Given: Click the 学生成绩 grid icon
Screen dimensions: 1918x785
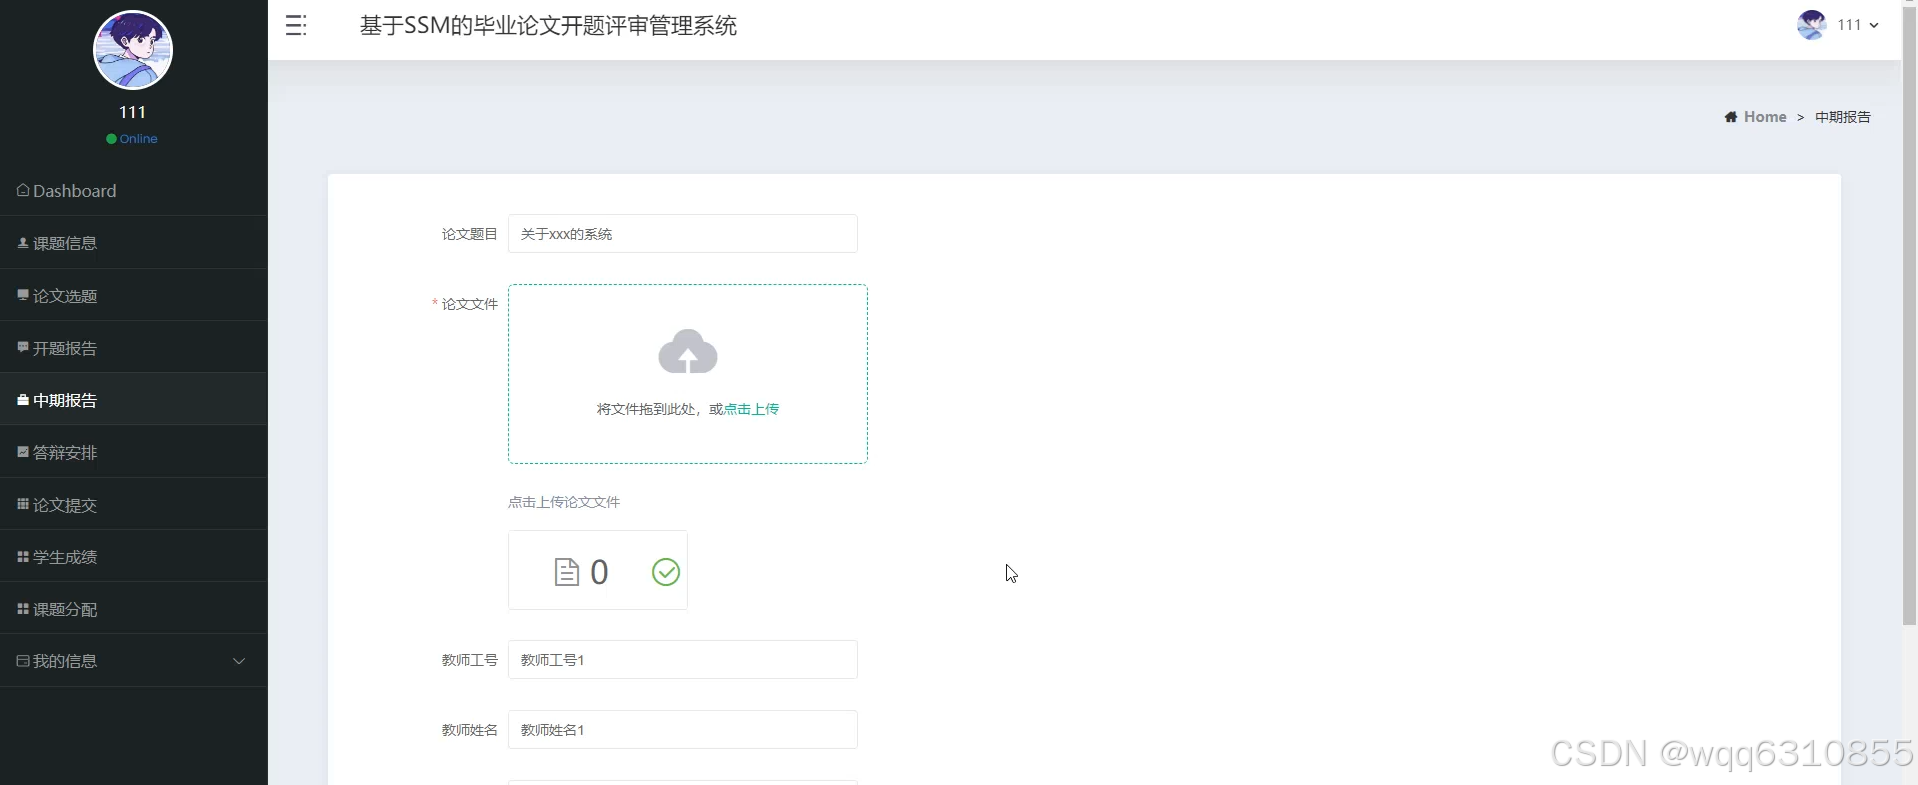Looking at the screenshot, I should (23, 556).
